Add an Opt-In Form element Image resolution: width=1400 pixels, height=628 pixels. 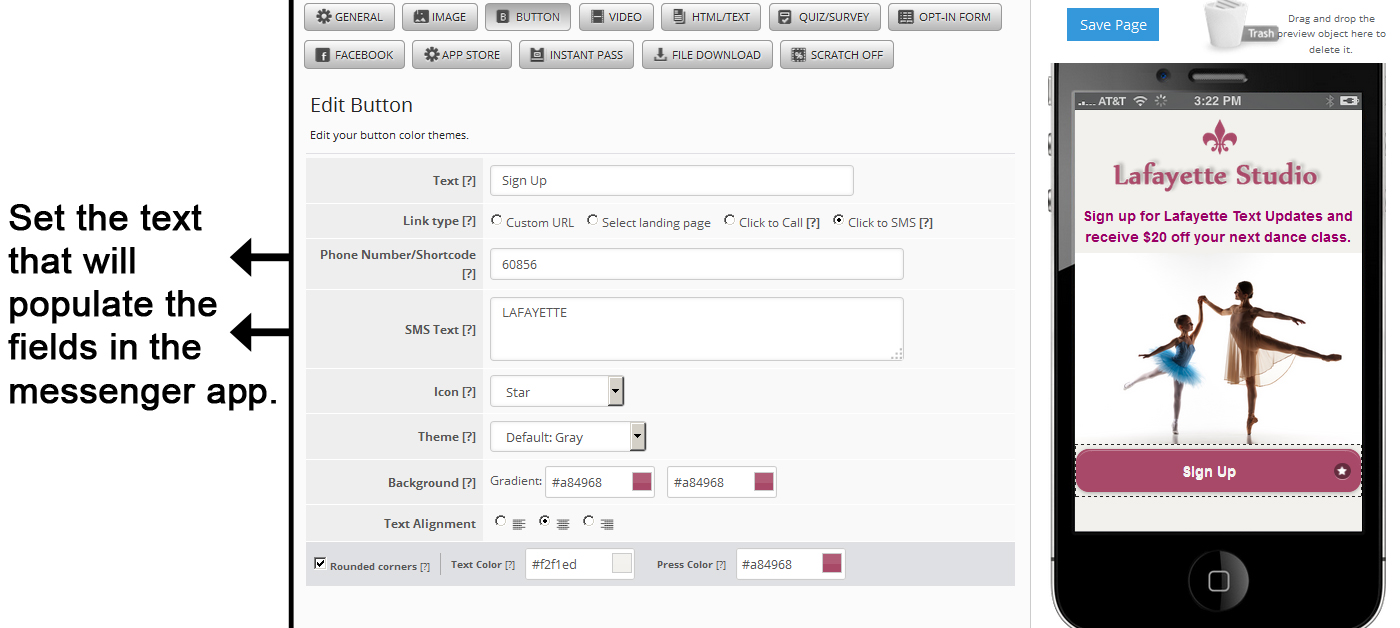pos(945,17)
